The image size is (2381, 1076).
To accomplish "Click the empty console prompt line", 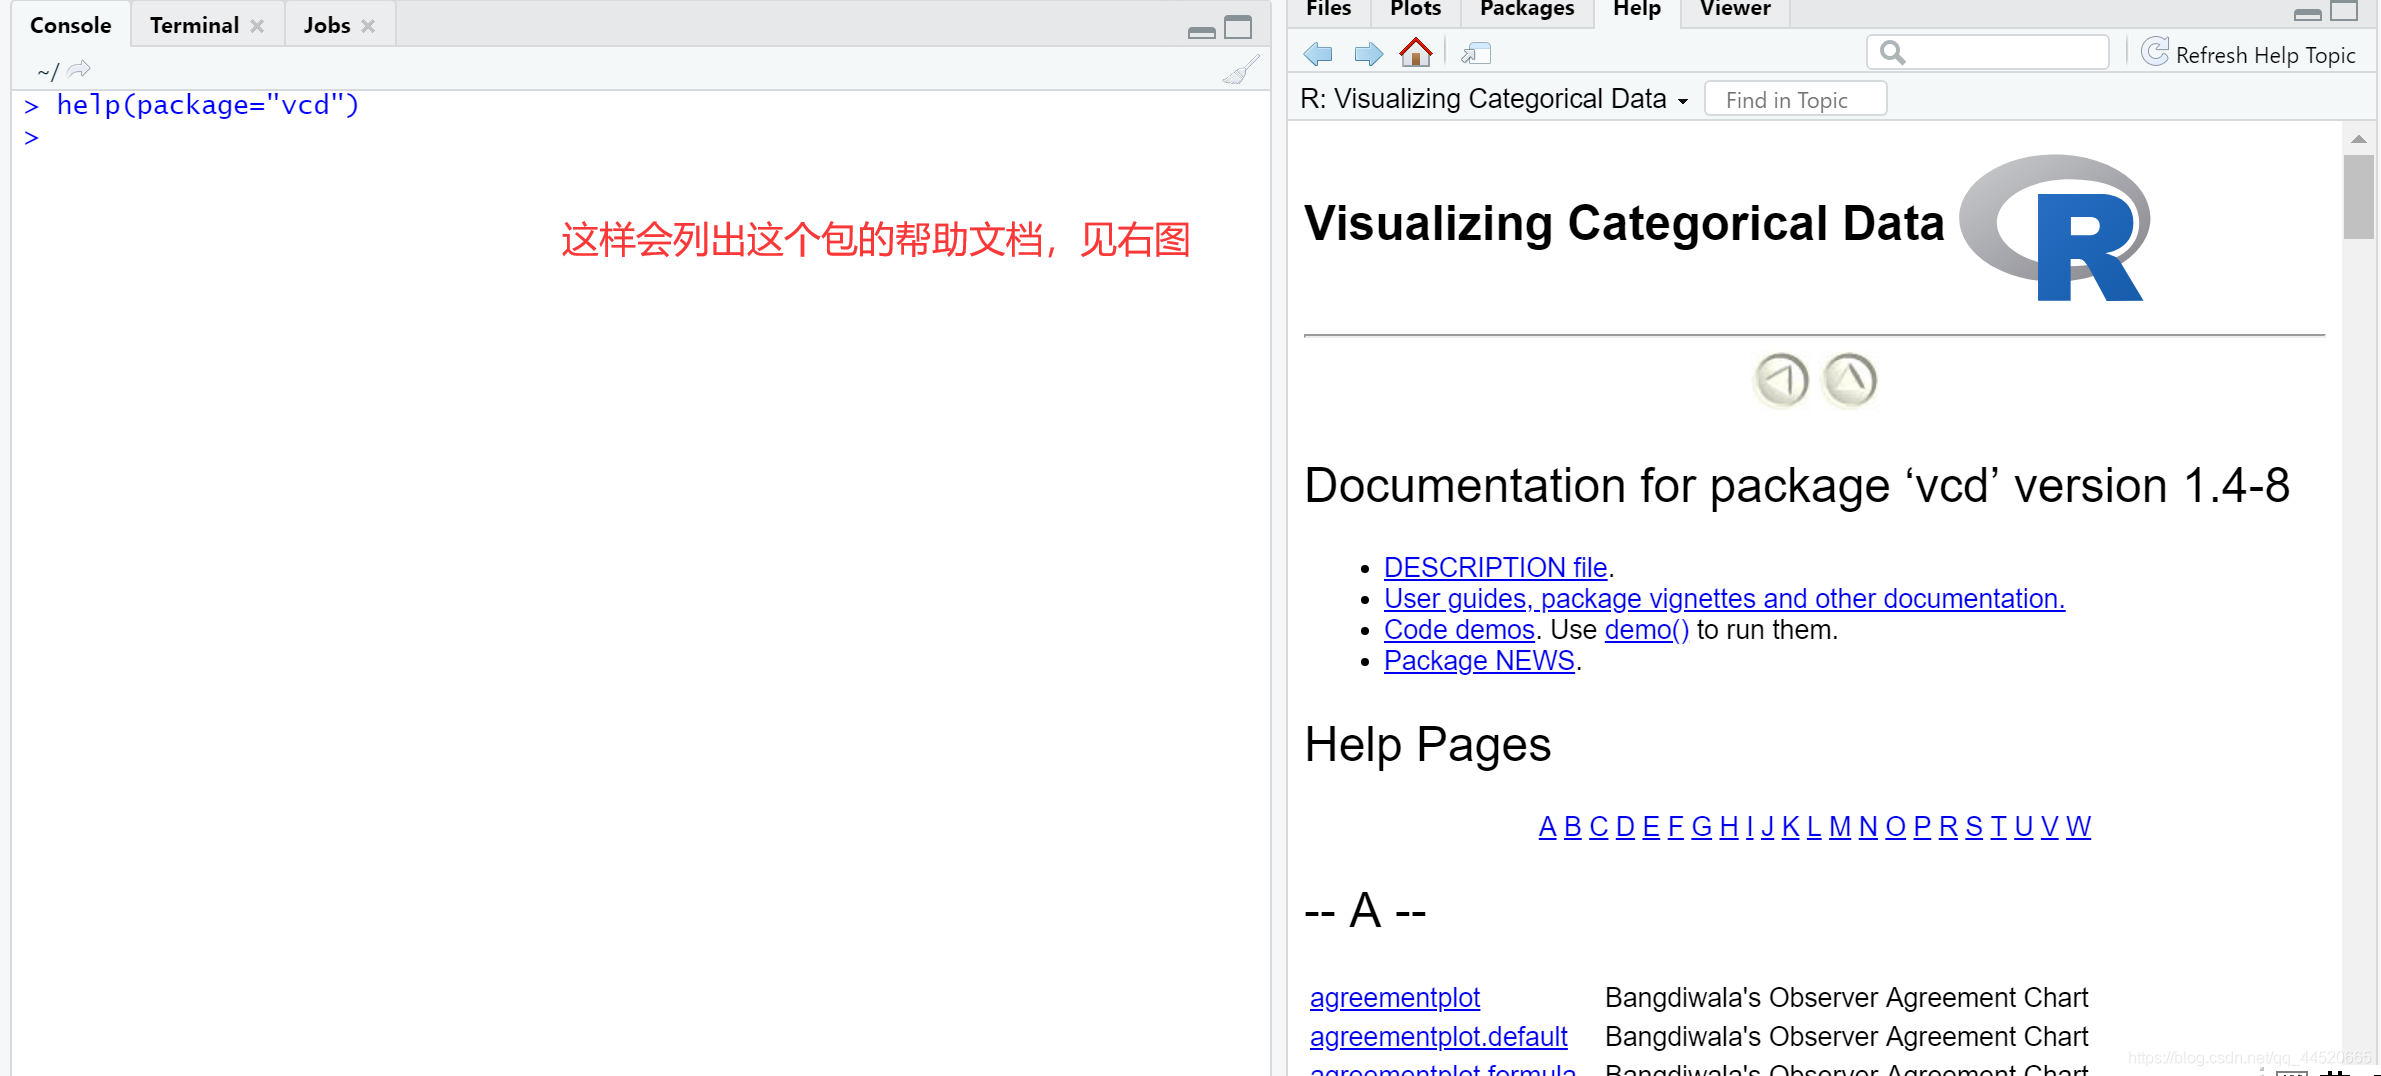I will point(32,138).
